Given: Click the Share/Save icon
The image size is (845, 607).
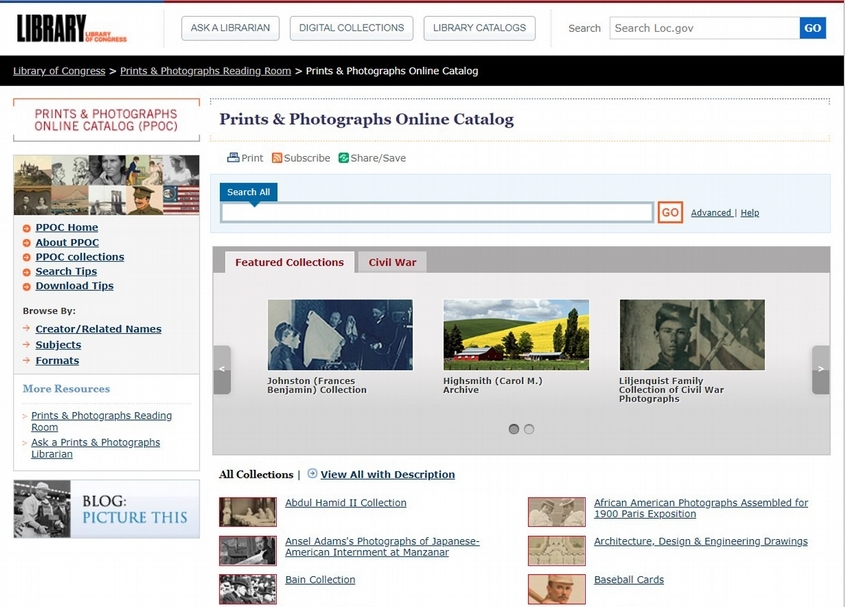Looking at the screenshot, I should pyautogui.click(x=343, y=157).
